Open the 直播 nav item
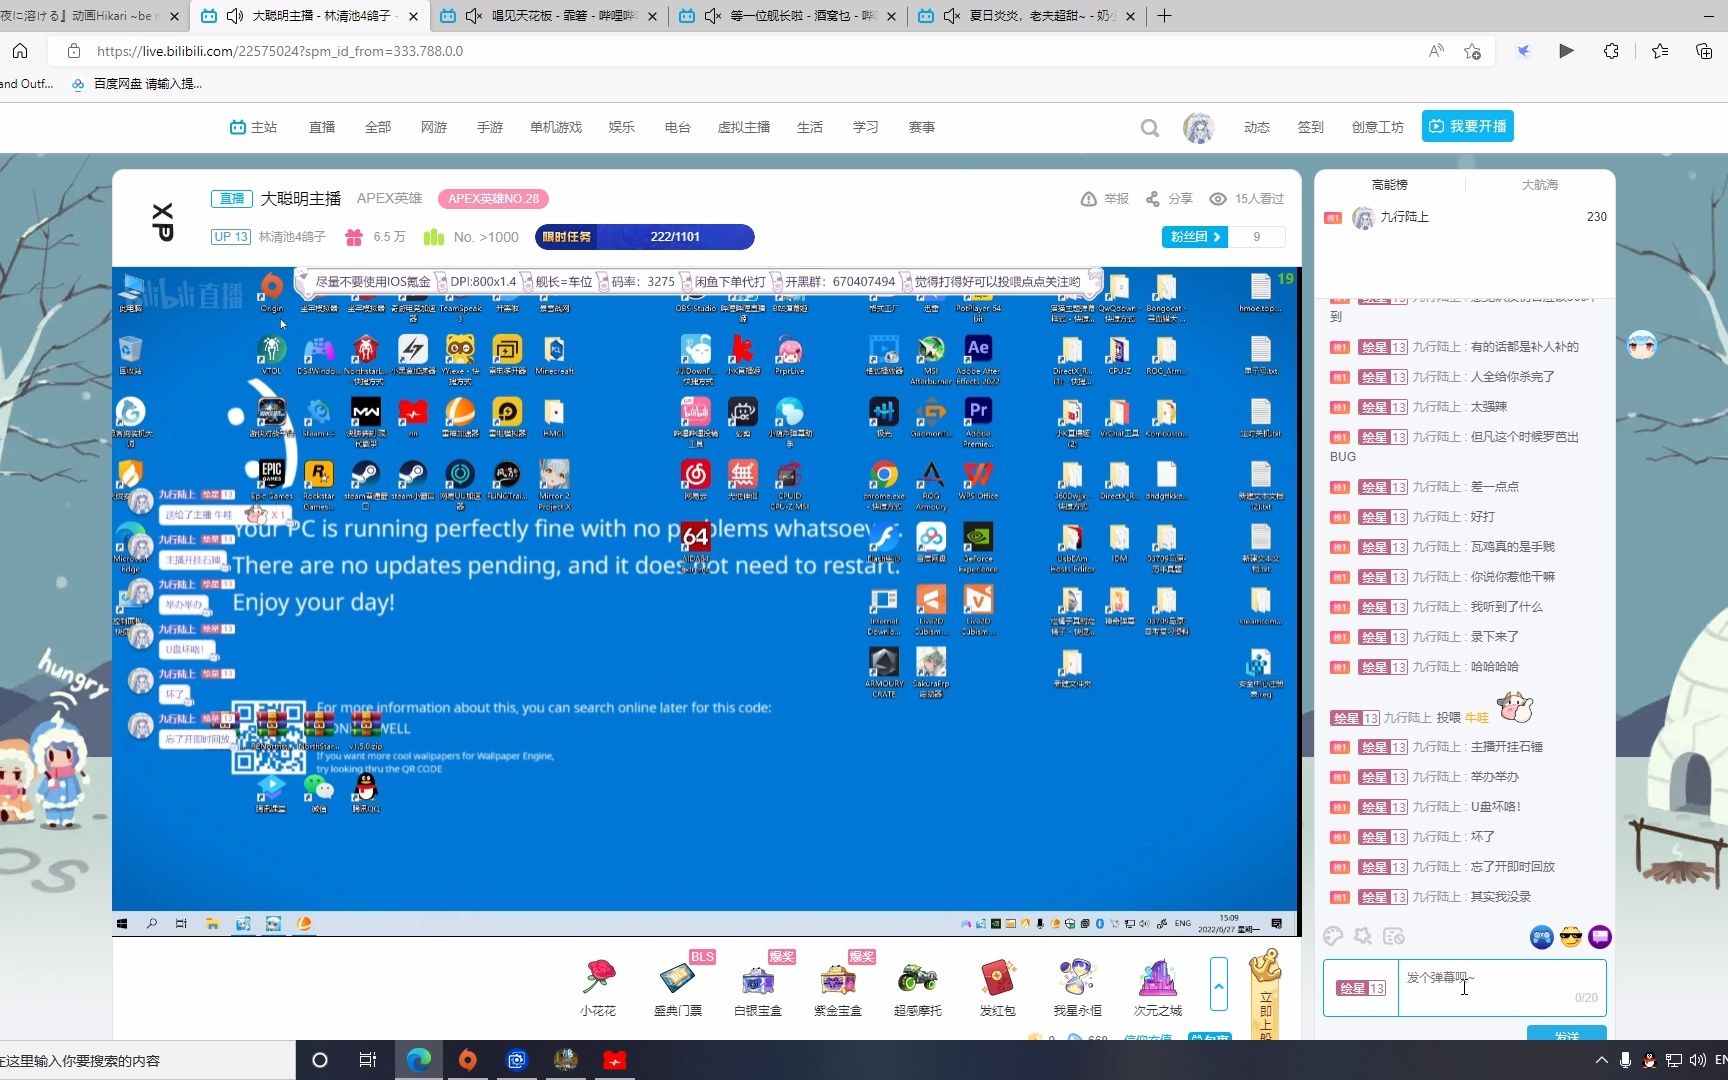 pyautogui.click(x=322, y=127)
